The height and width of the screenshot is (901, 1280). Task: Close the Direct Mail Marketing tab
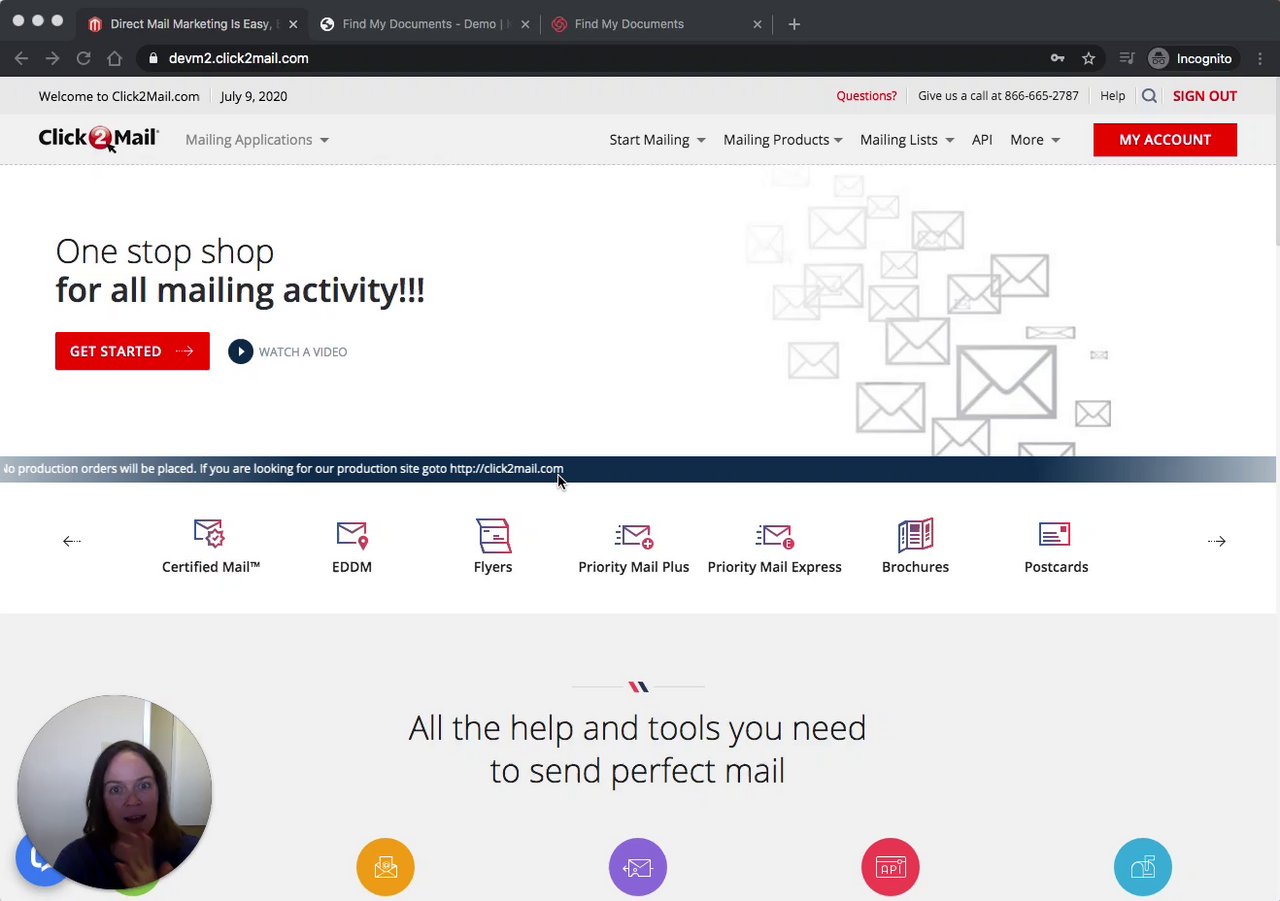293,24
